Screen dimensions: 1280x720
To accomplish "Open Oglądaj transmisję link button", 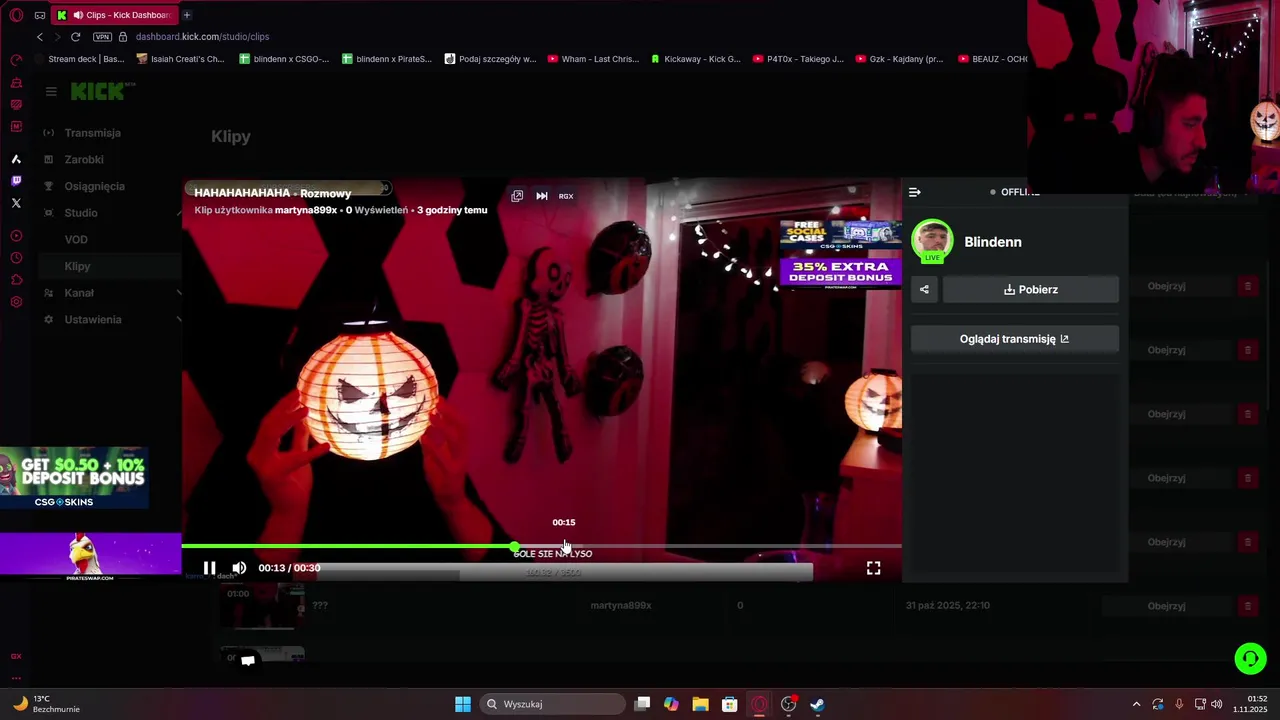I will (1015, 339).
